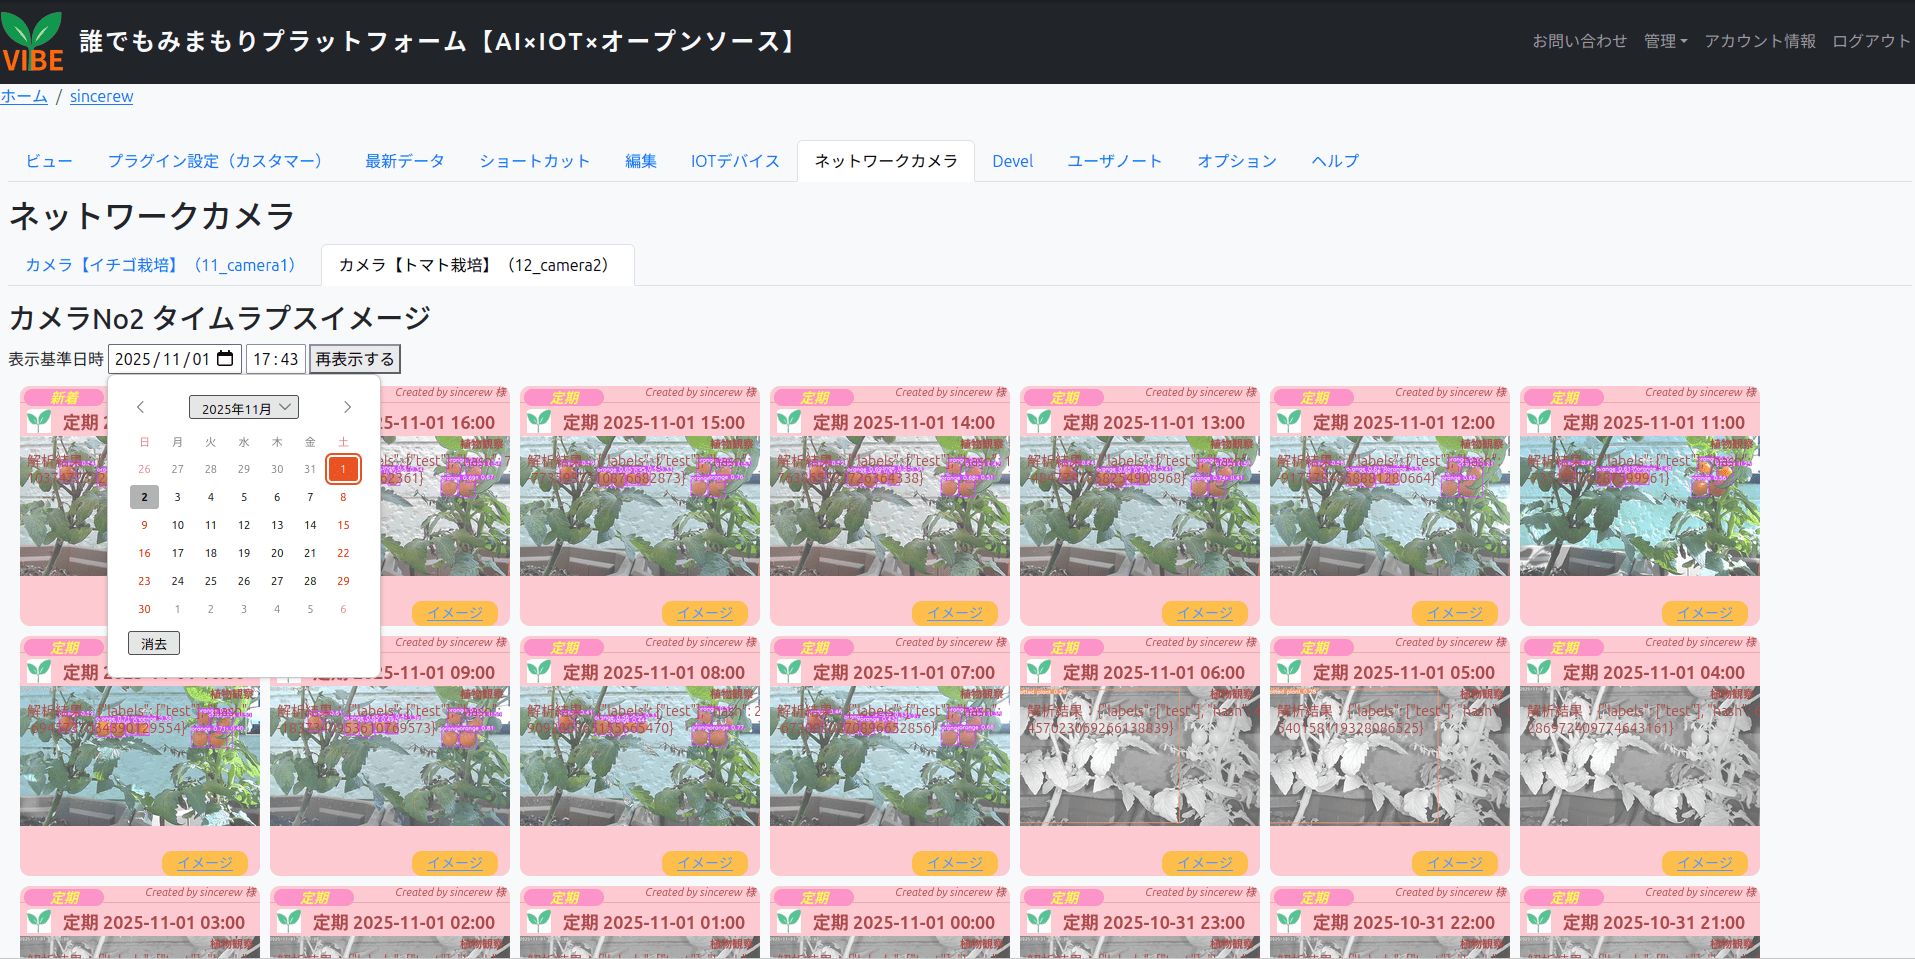
Task: Switch to the カメラ【イチゴ栽培】 tab
Action: click(x=160, y=265)
